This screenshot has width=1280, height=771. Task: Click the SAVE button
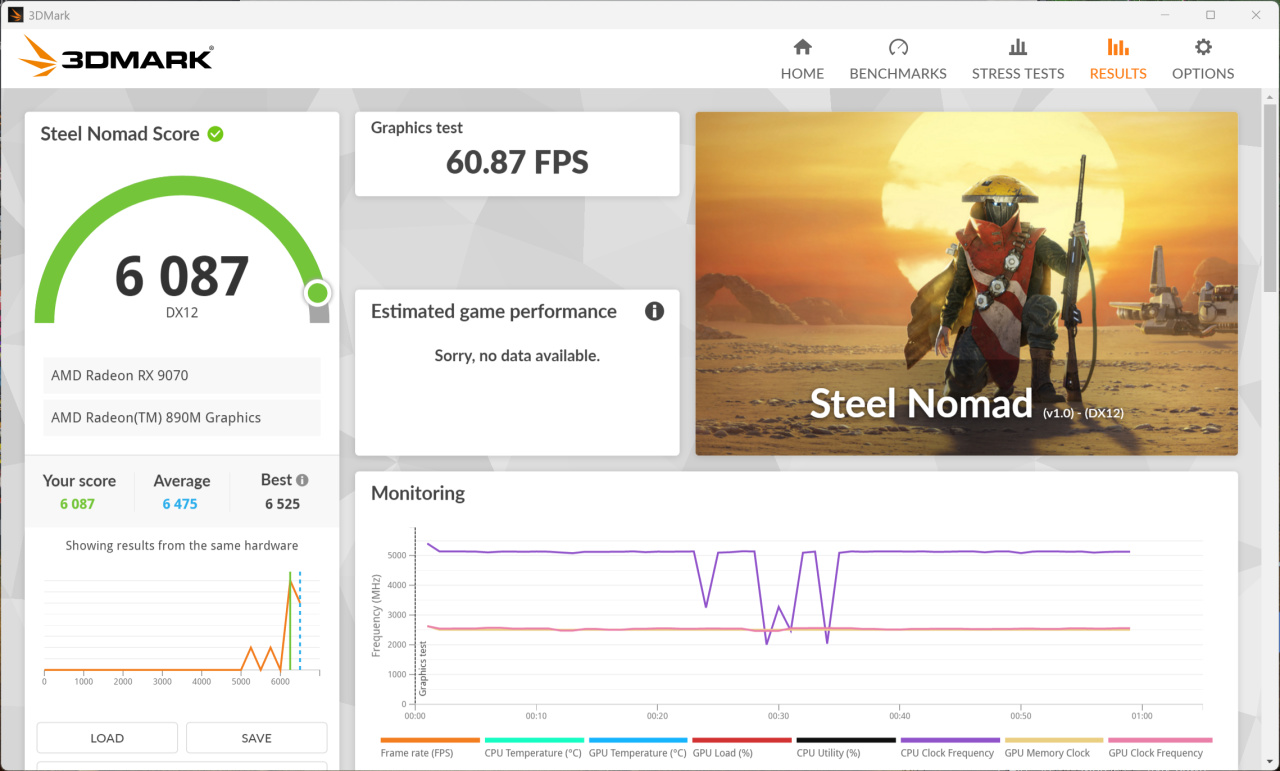[256, 738]
